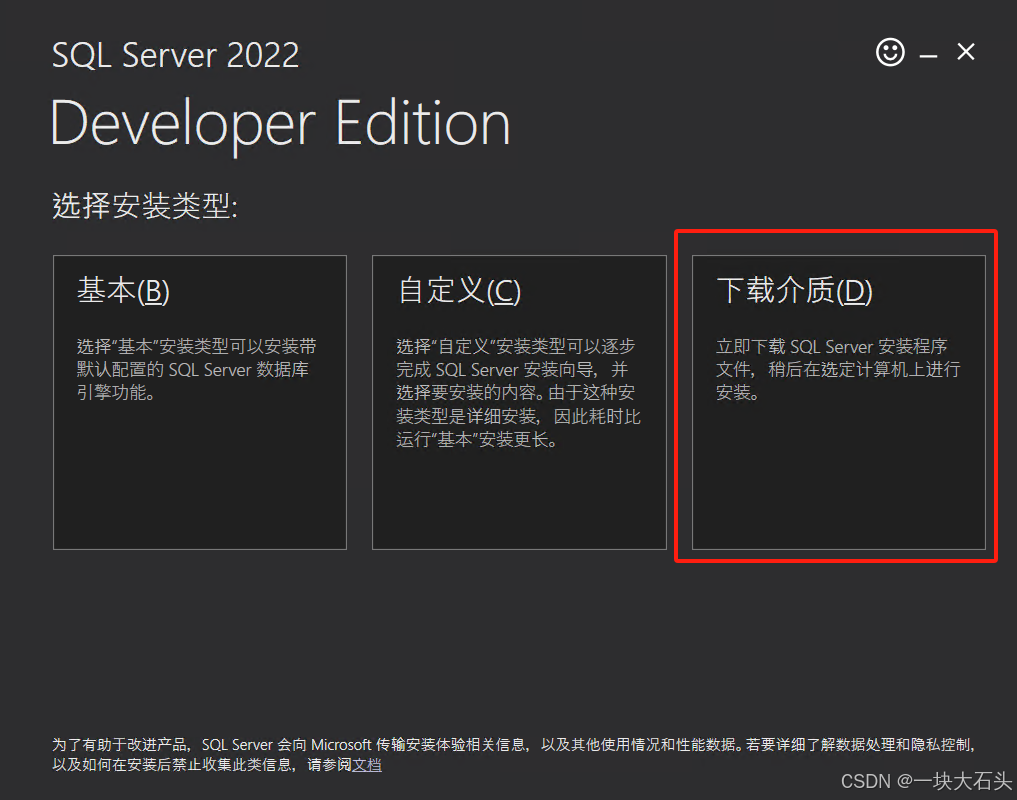Viewport: 1017px width, 800px height.
Task: Choose the 基本(B) installation type
Action: coord(200,402)
